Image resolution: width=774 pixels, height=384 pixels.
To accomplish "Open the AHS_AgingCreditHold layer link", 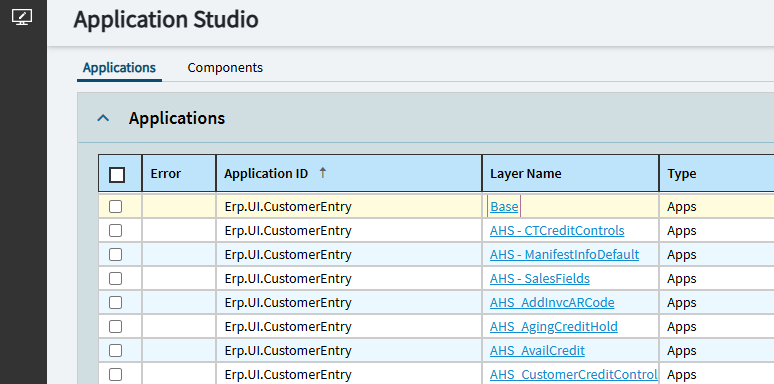I will pyautogui.click(x=553, y=327).
